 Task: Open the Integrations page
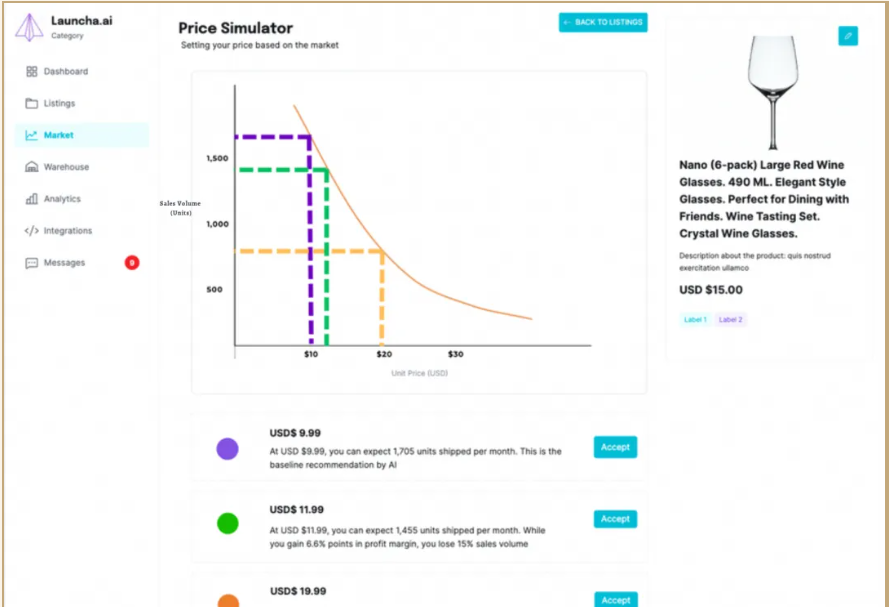point(68,231)
